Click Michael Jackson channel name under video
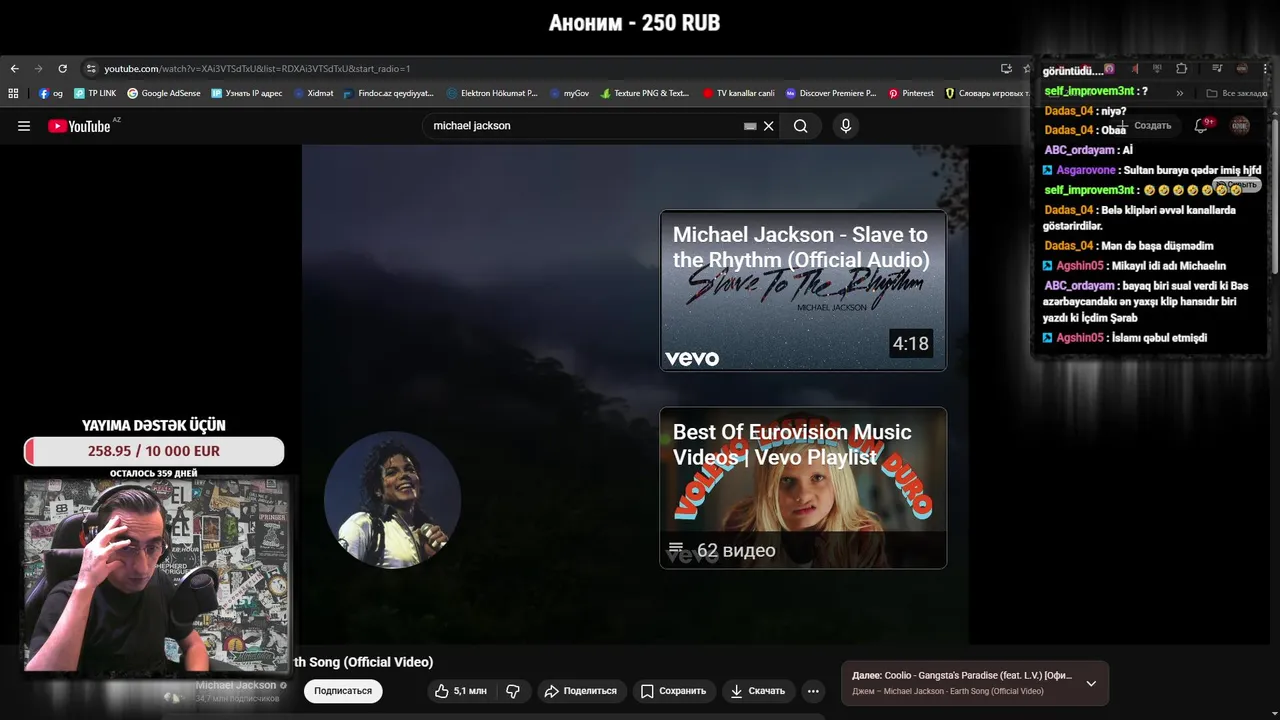Screen dimensions: 1280x720 click(236, 685)
